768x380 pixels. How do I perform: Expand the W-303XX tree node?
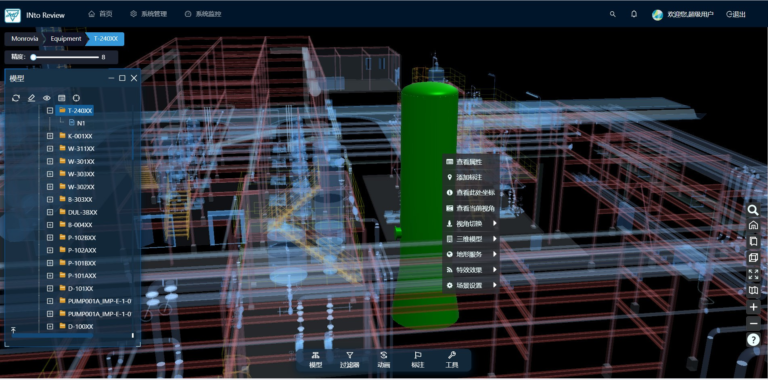pos(50,174)
